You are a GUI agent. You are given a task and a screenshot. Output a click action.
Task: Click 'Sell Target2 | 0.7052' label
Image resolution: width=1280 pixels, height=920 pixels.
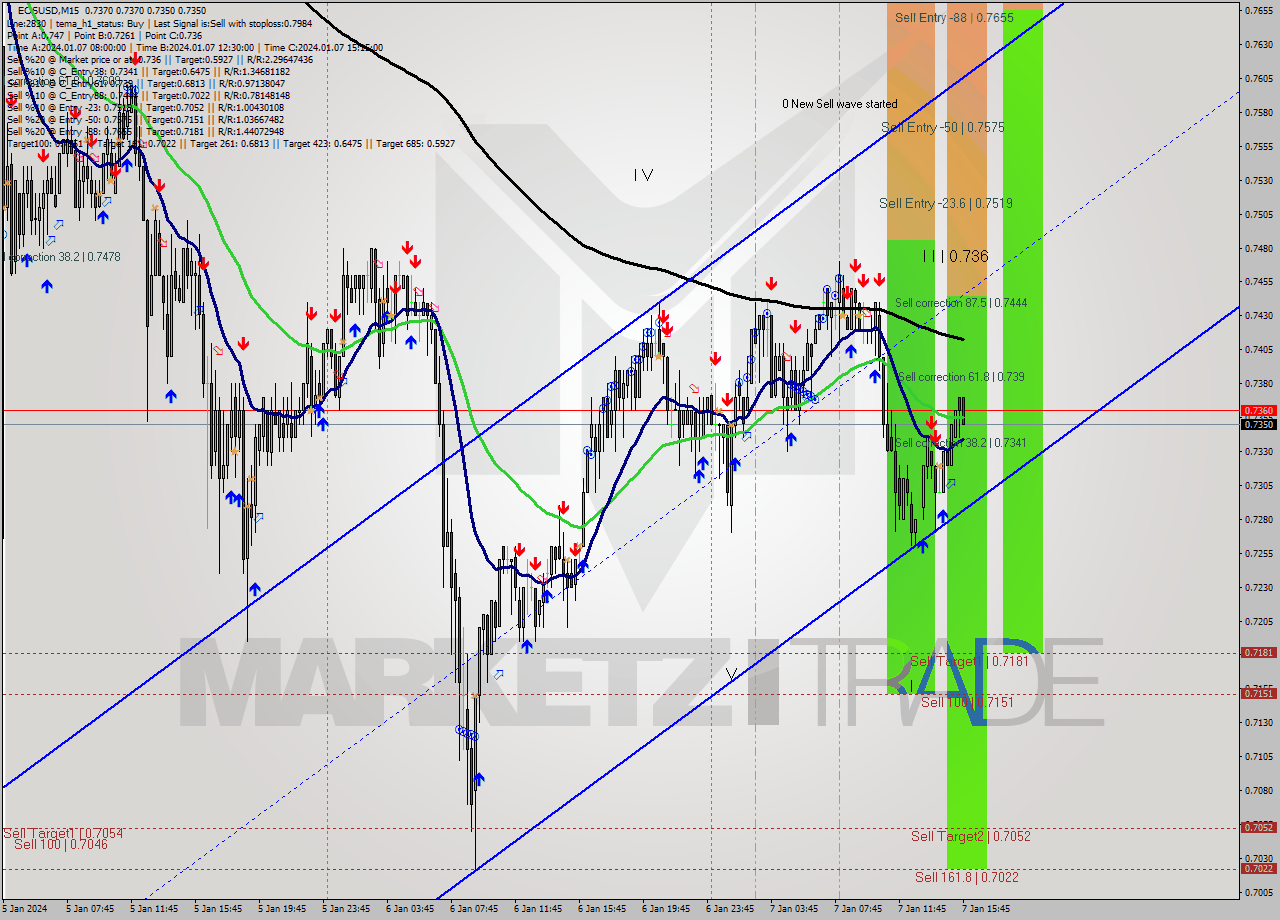pos(970,836)
